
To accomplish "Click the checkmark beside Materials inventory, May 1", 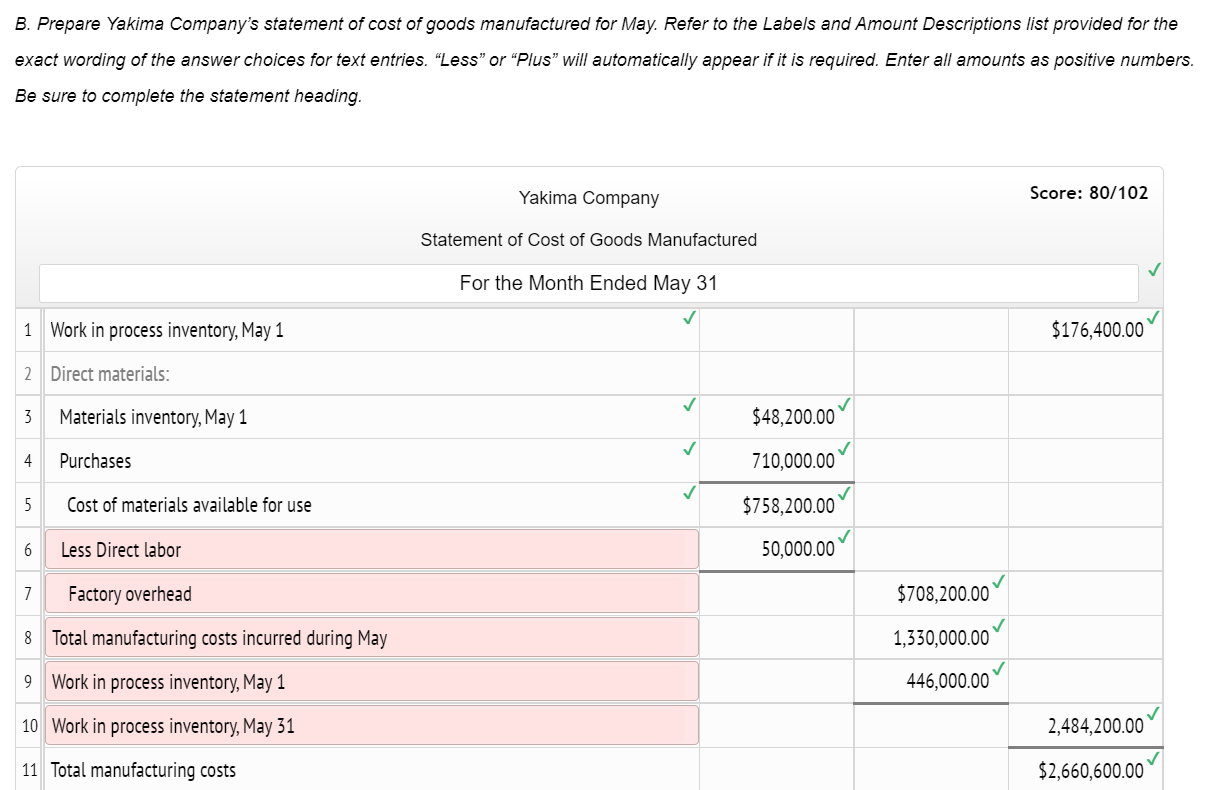I will pos(688,405).
